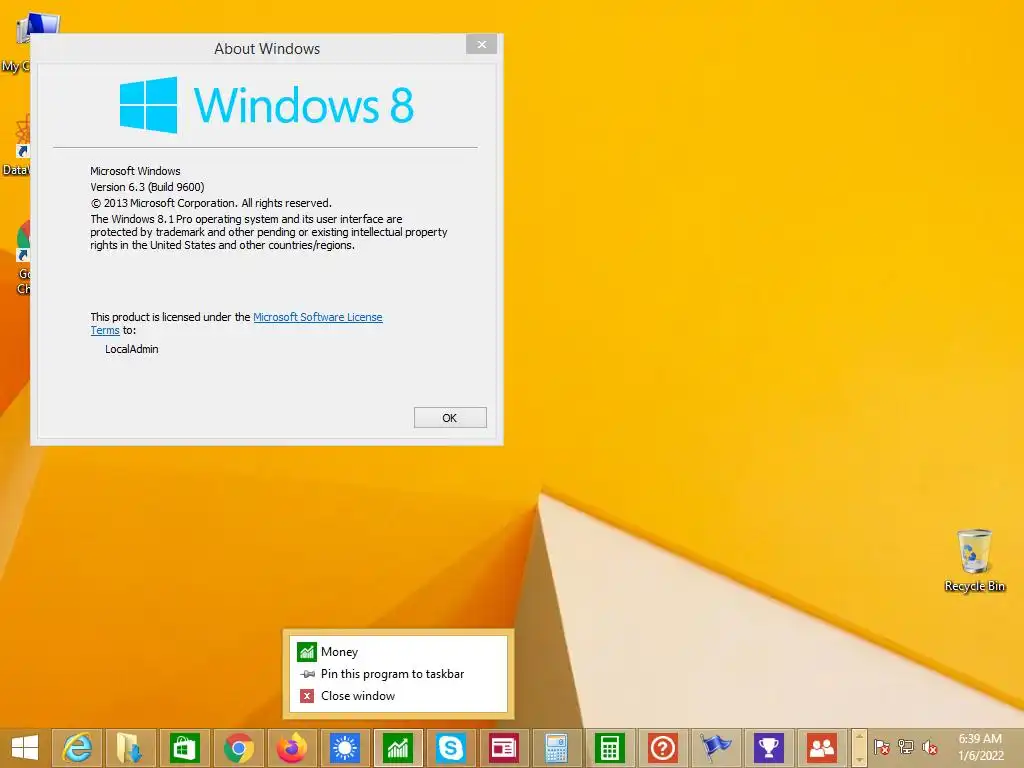This screenshot has width=1024, height=768.
Task: Close the About Windows dialog
Action: pos(481,44)
